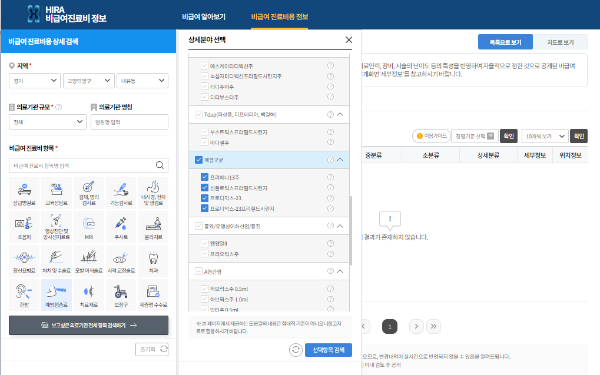
Task: Select the 물리치료 physical therapy icon
Action: tap(153, 227)
